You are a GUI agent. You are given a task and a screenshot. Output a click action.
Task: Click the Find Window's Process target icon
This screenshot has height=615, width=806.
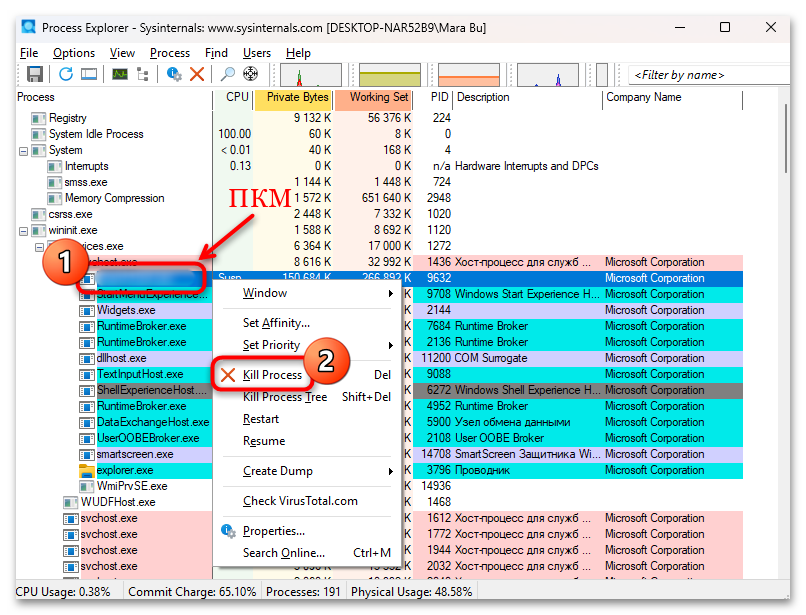(250, 74)
